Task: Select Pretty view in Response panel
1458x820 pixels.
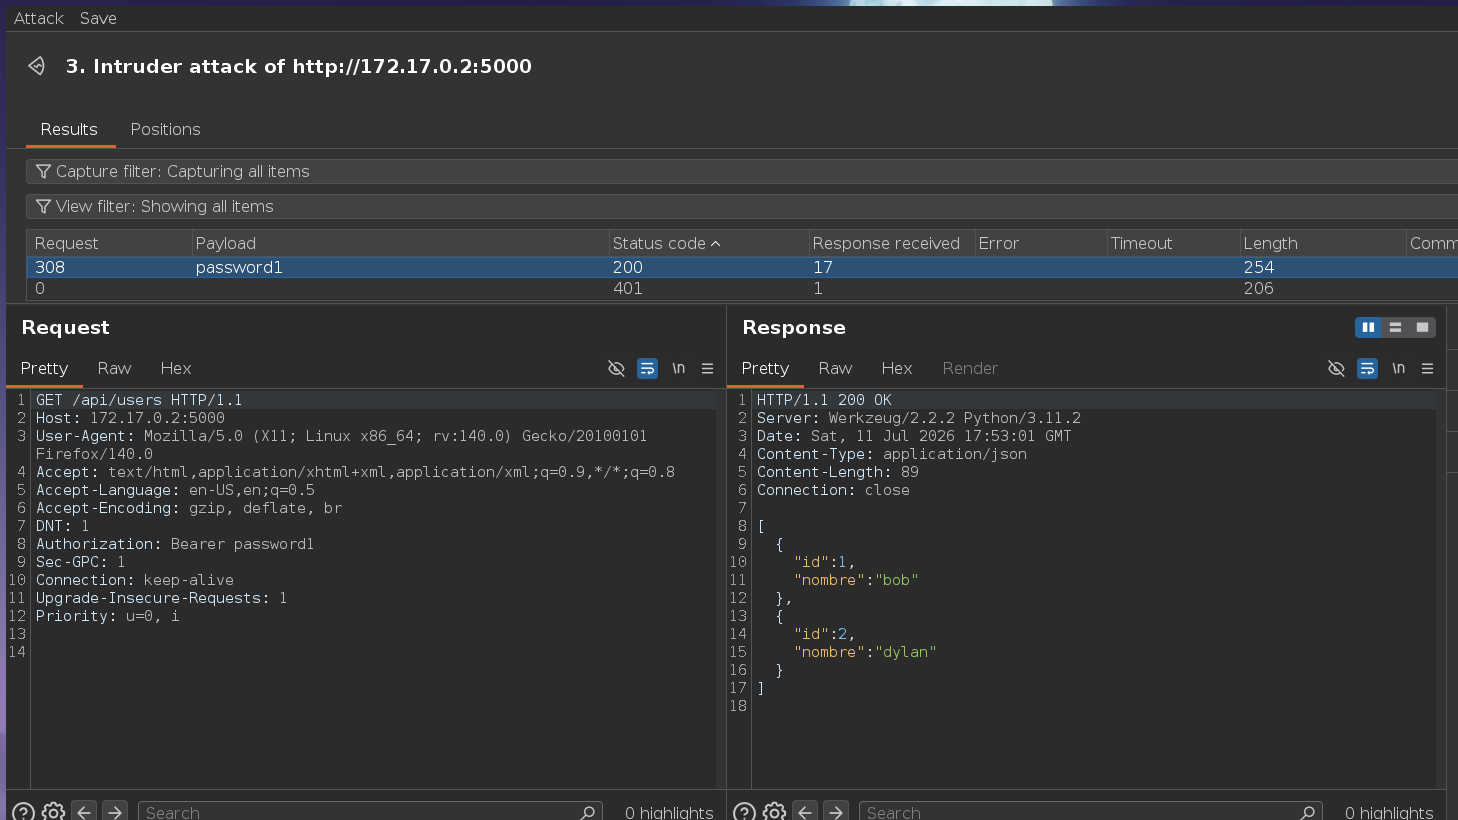Action: [765, 368]
